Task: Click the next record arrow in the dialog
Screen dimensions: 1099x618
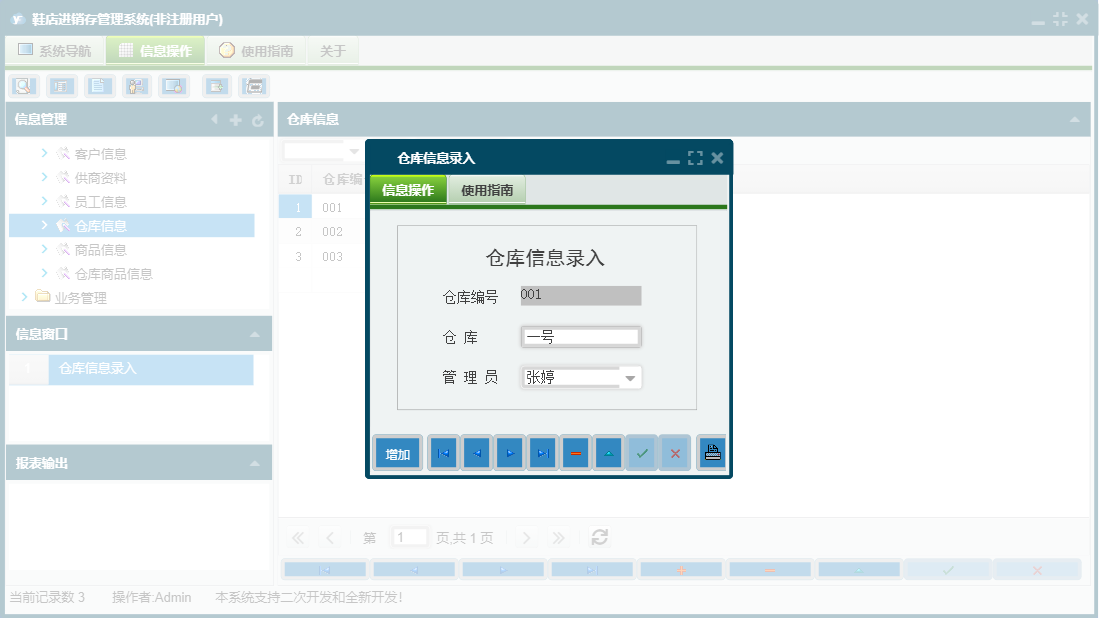Action: (509, 452)
